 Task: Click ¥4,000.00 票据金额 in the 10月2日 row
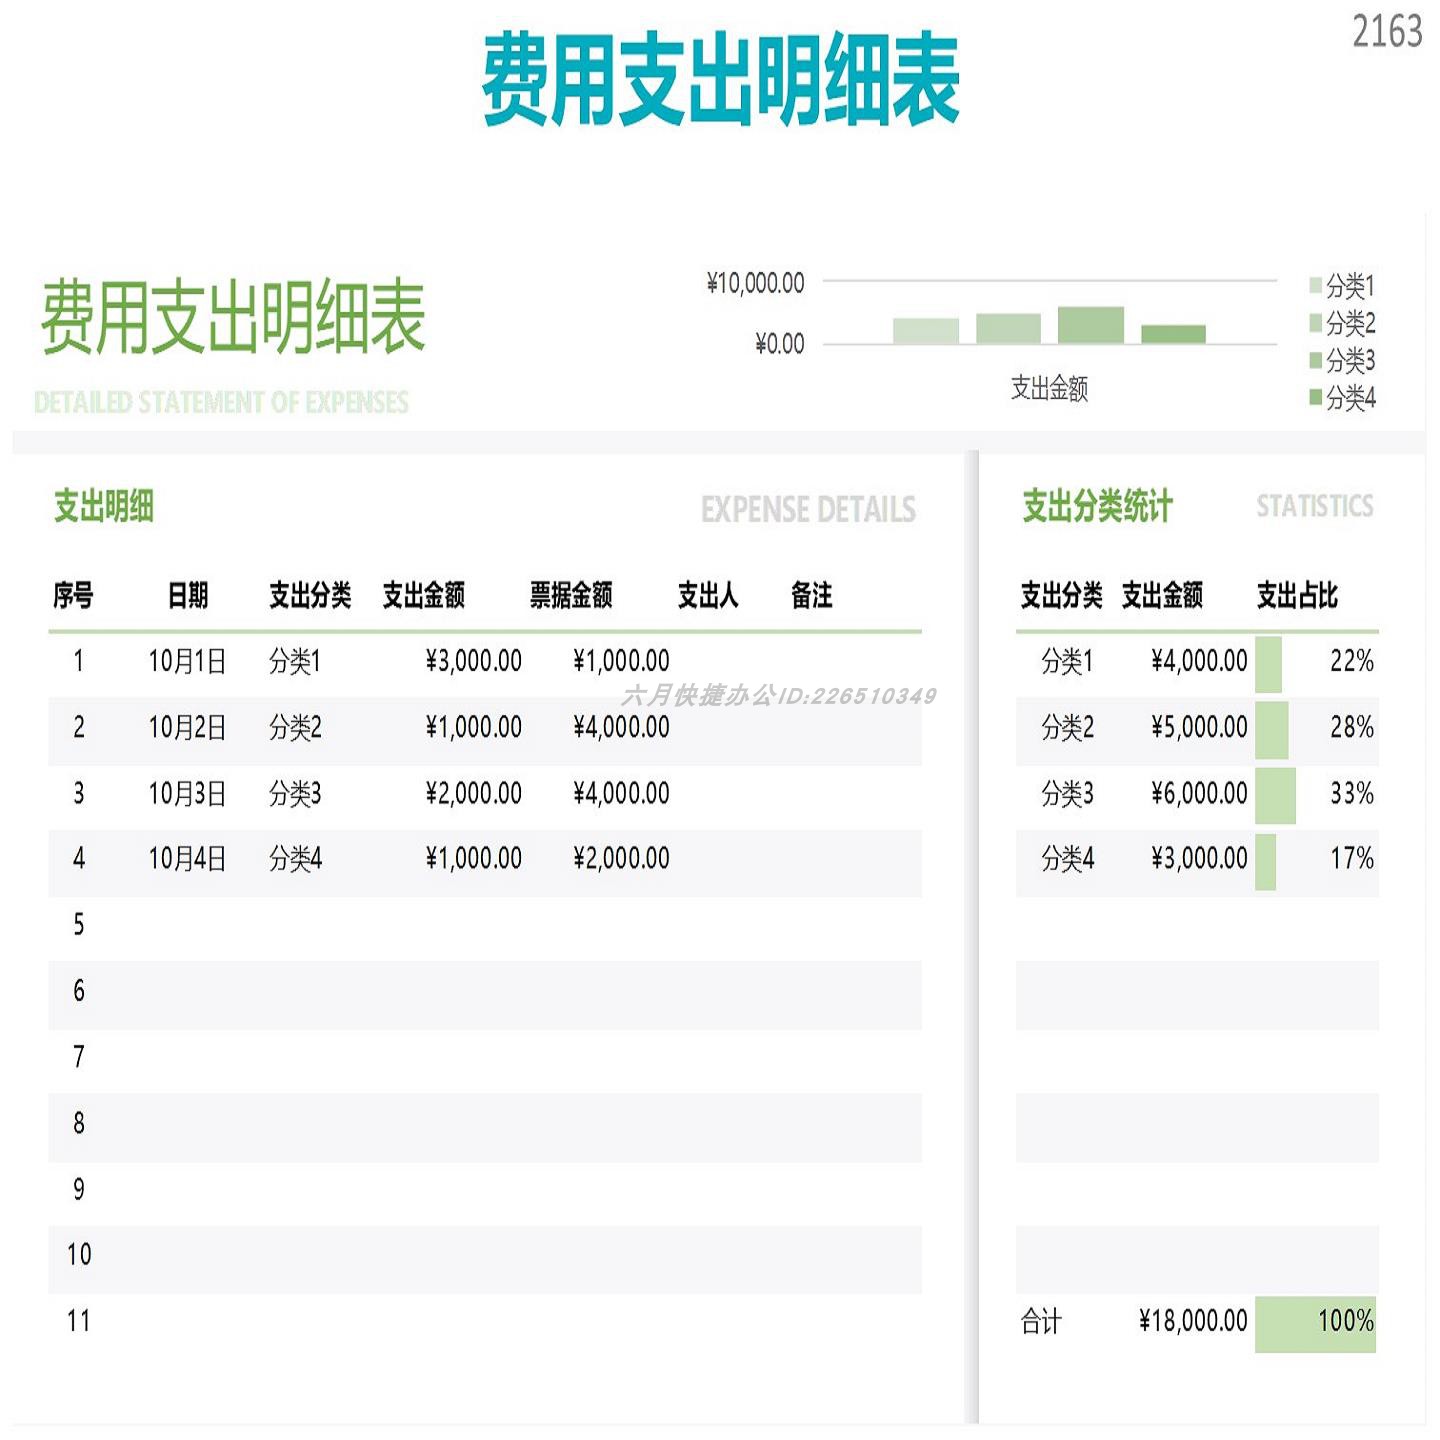pyautogui.click(x=621, y=727)
